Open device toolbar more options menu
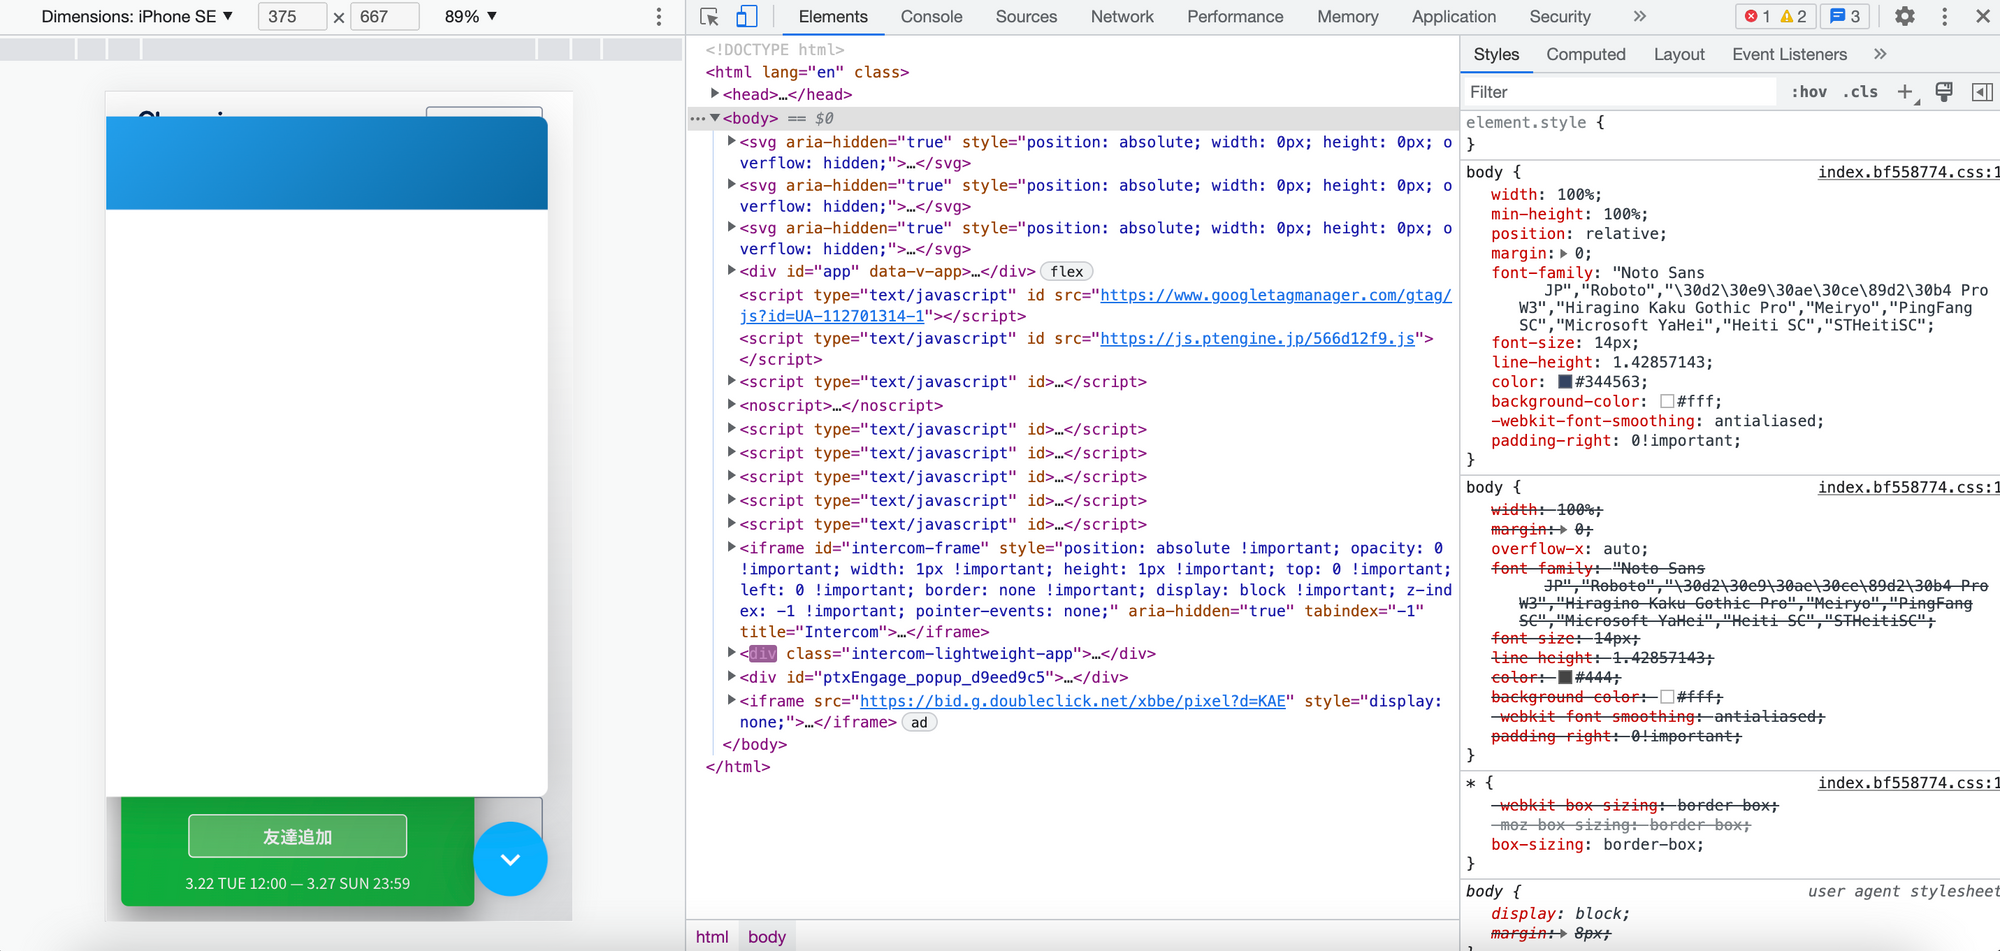Image resolution: width=2000 pixels, height=951 pixels. [x=658, y=17]
